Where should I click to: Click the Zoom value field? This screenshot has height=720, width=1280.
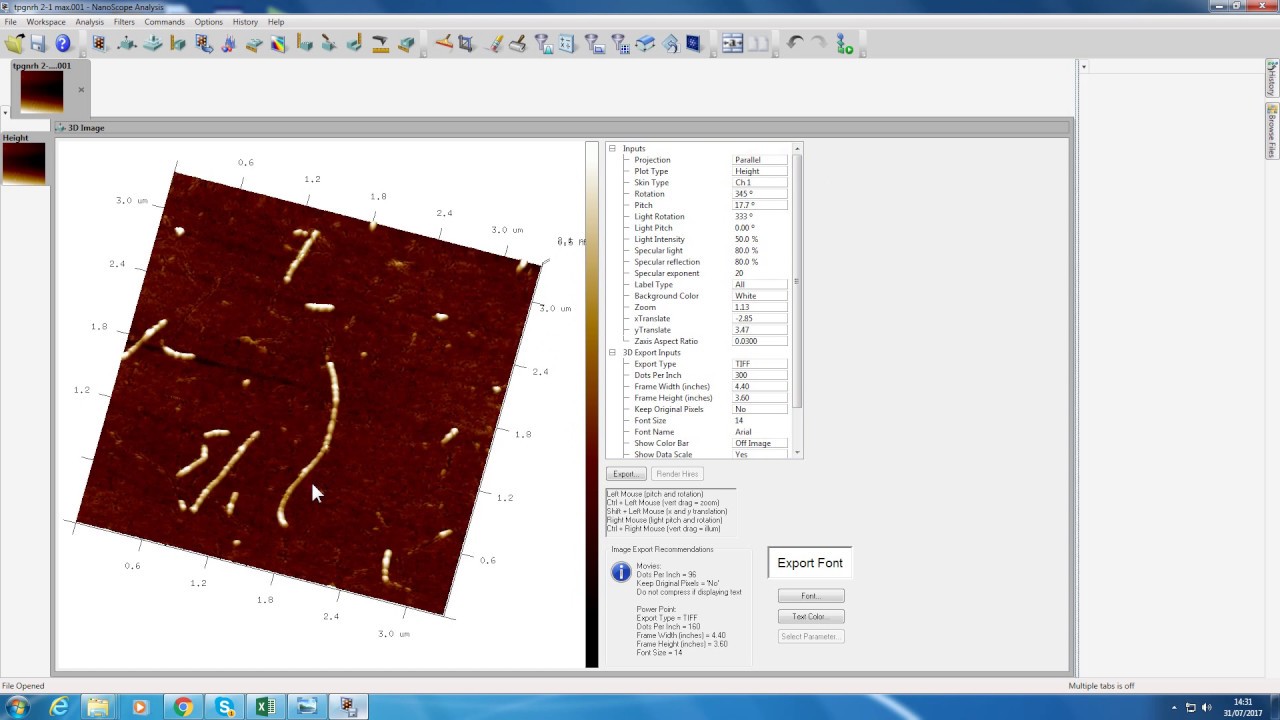[760, 307]
